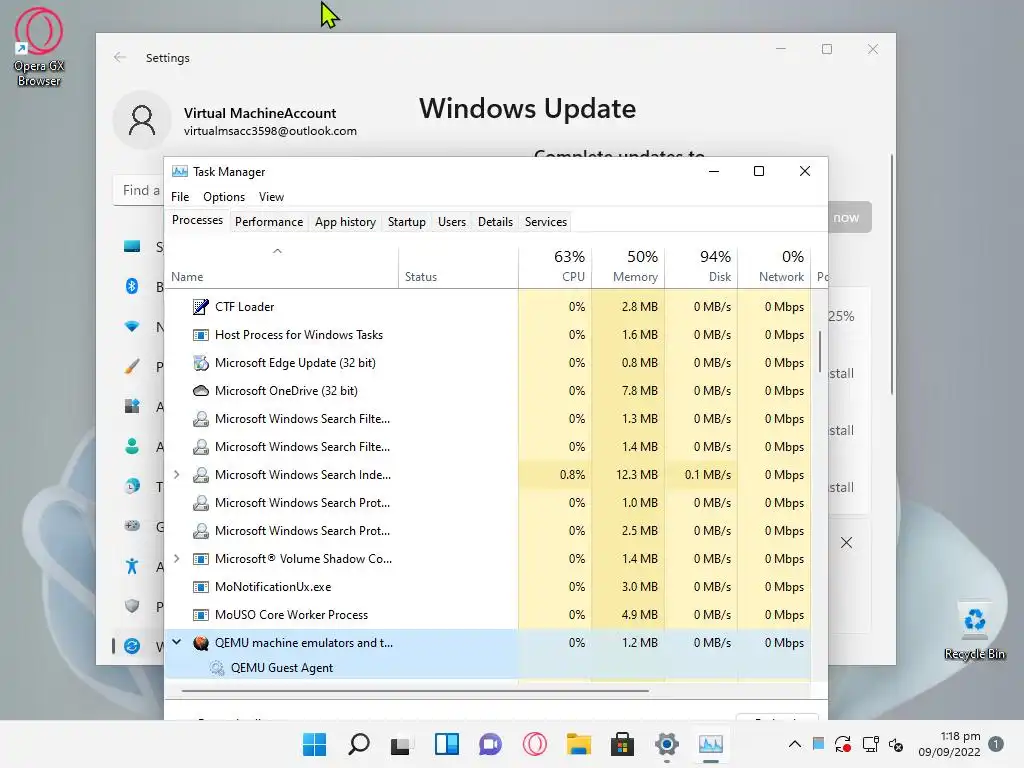1024x768 pixels.
Task: Click the Host Process for Windows Tasks icon
Action: 200,334
